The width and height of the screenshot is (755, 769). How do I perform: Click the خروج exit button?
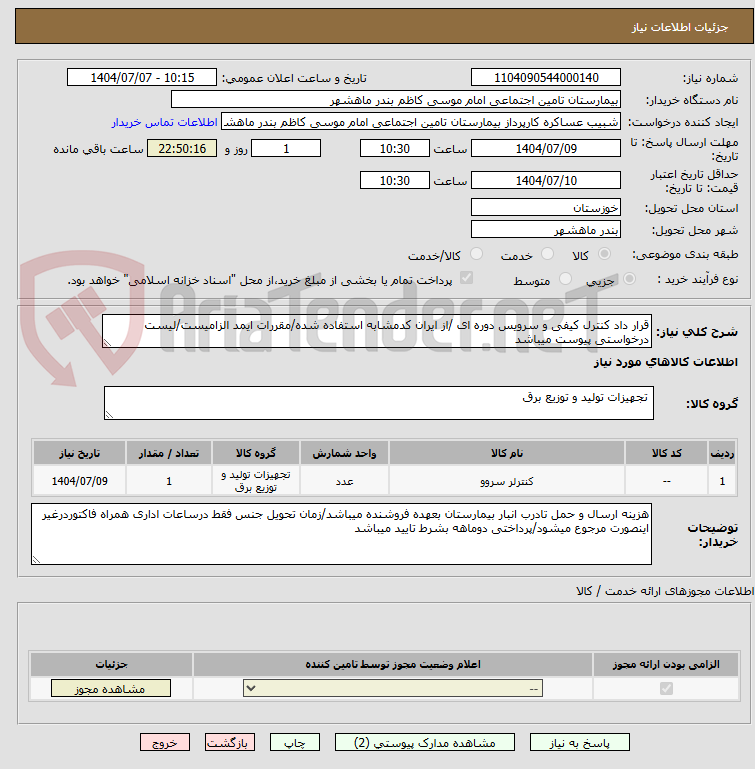(165, 743)
